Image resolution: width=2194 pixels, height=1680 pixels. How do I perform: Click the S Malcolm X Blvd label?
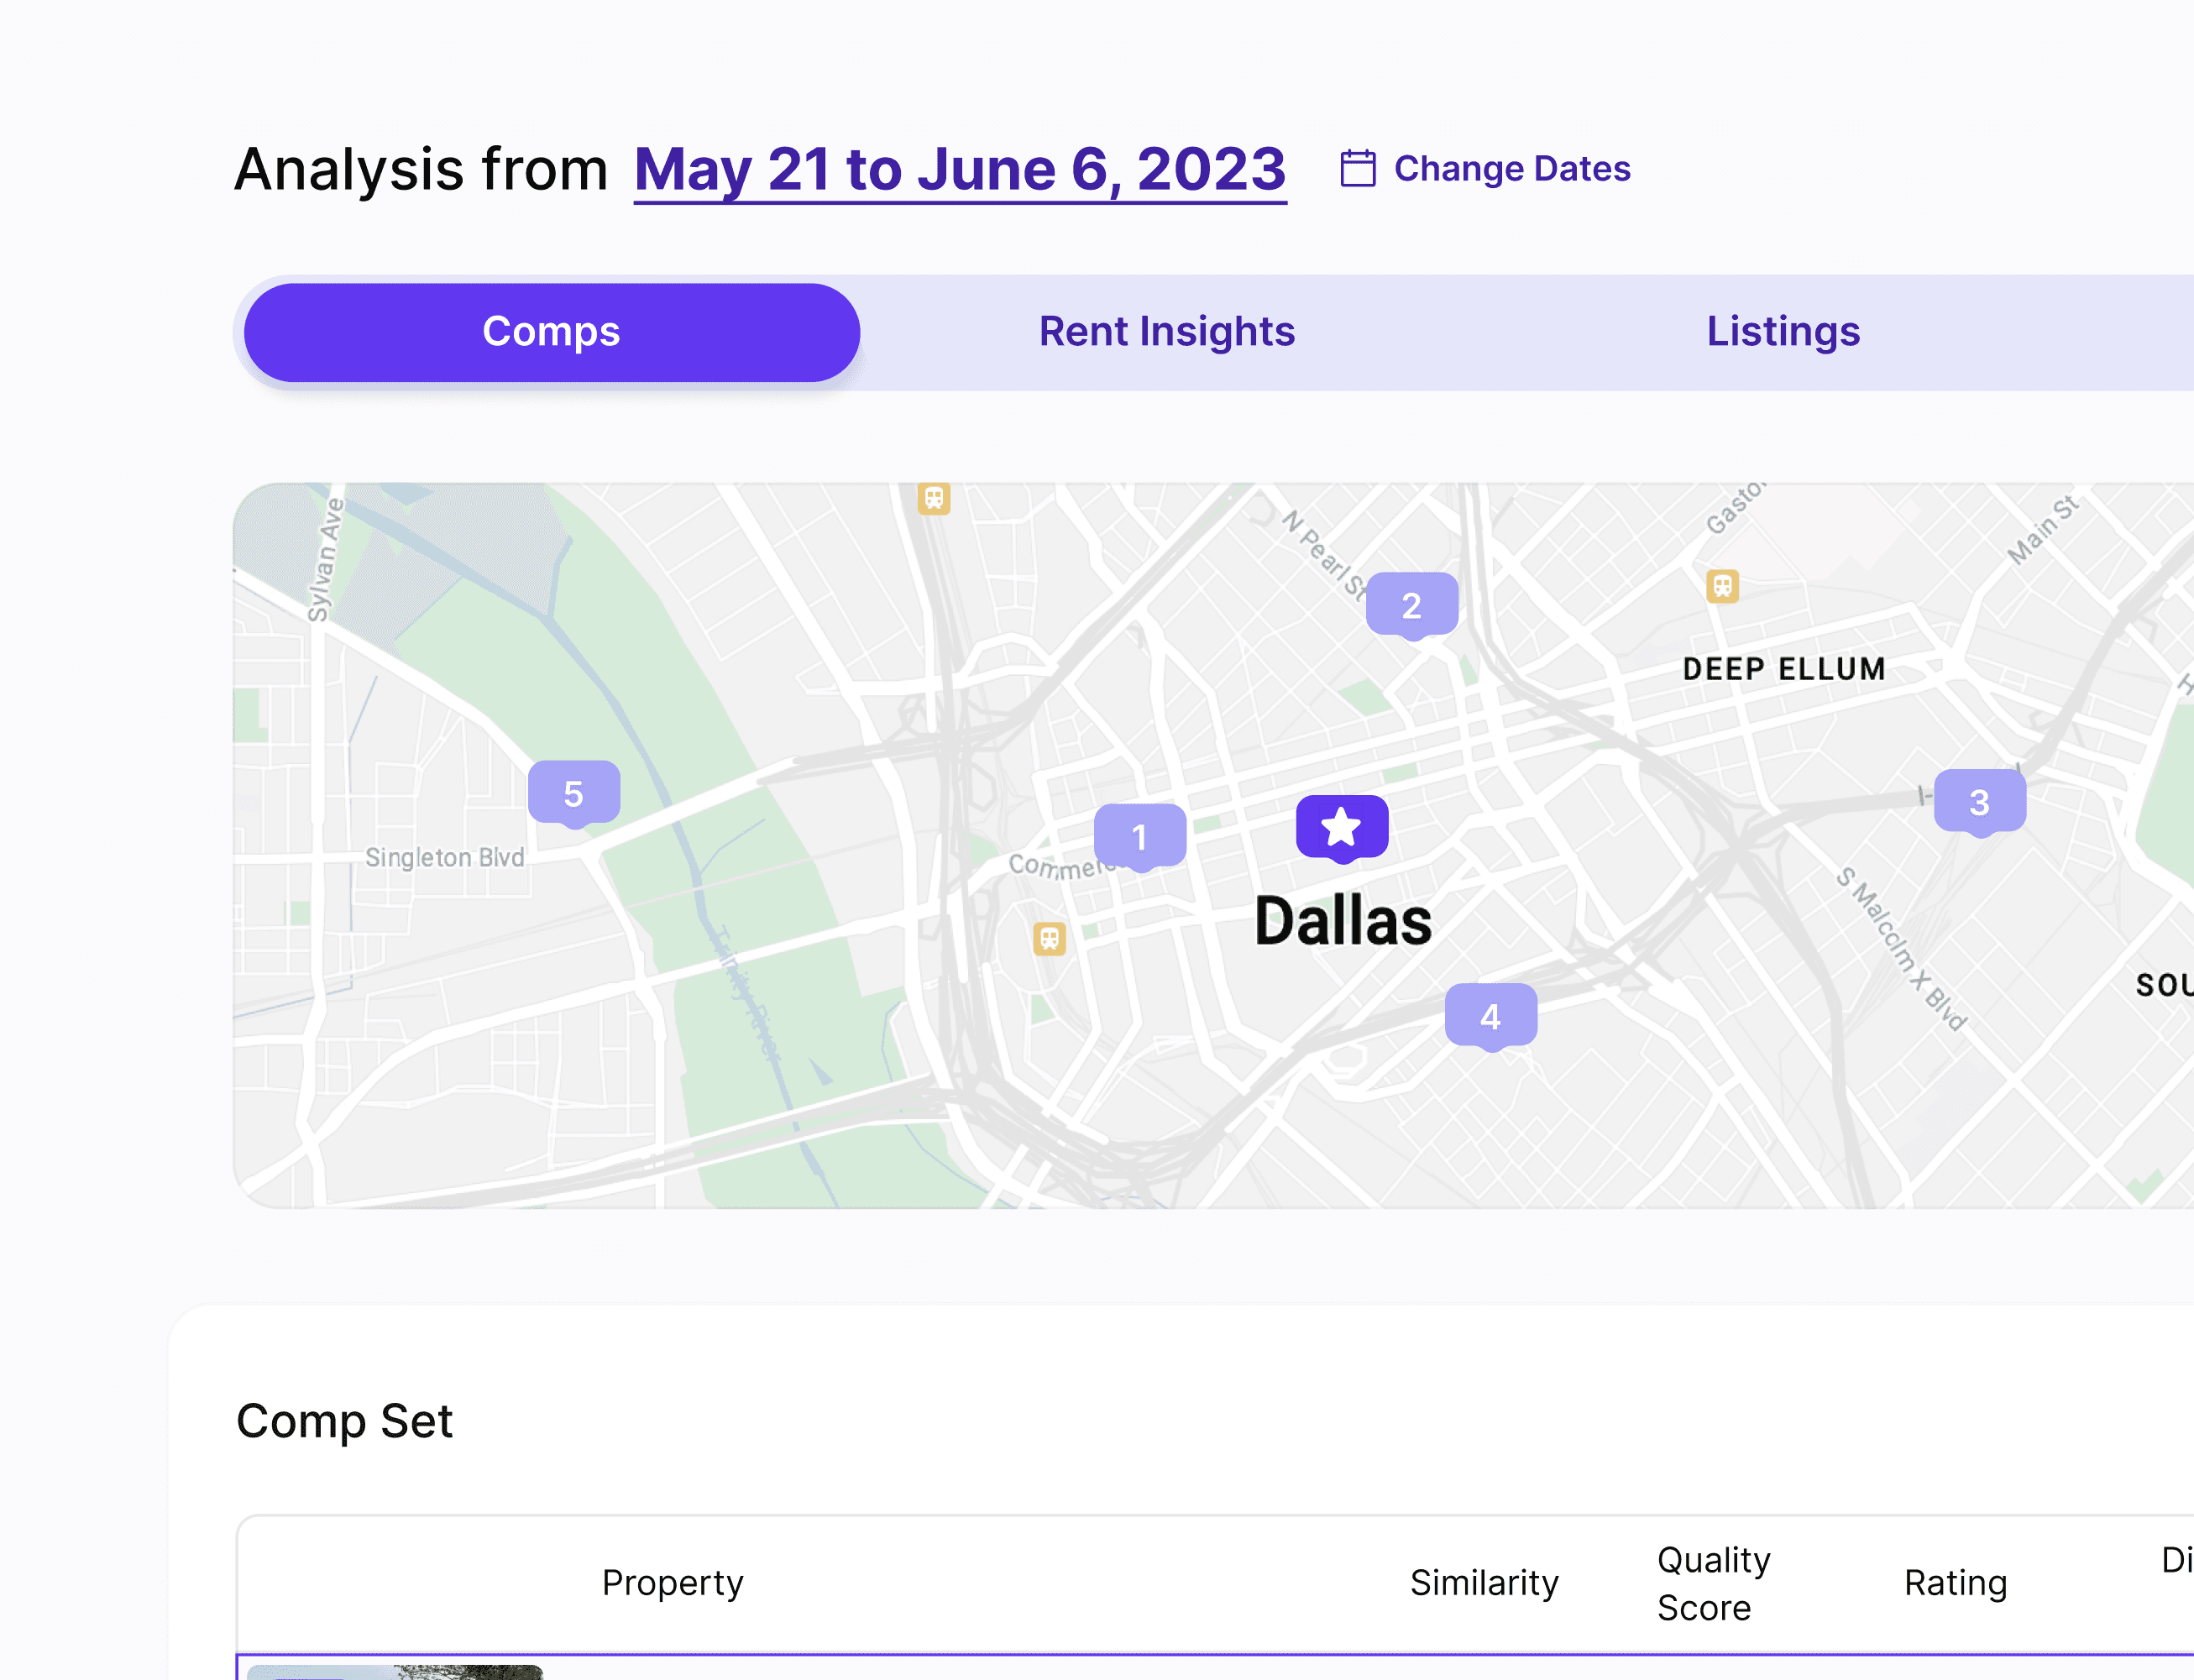[x=1901, y=948]
